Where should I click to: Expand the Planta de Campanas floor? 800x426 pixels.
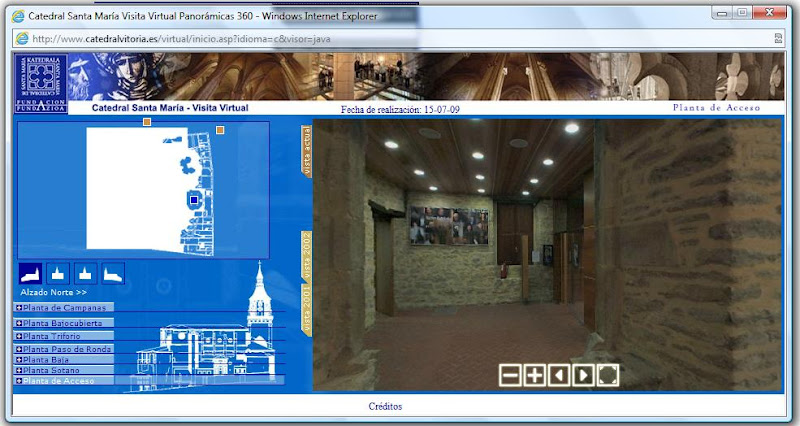64,308
